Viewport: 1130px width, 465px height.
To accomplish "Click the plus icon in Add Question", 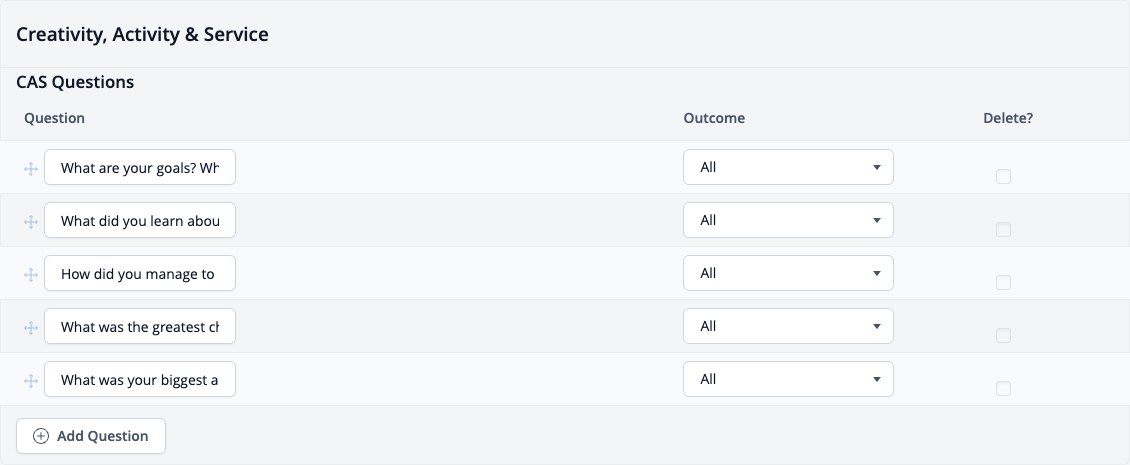I will click(x=41, y=436).
